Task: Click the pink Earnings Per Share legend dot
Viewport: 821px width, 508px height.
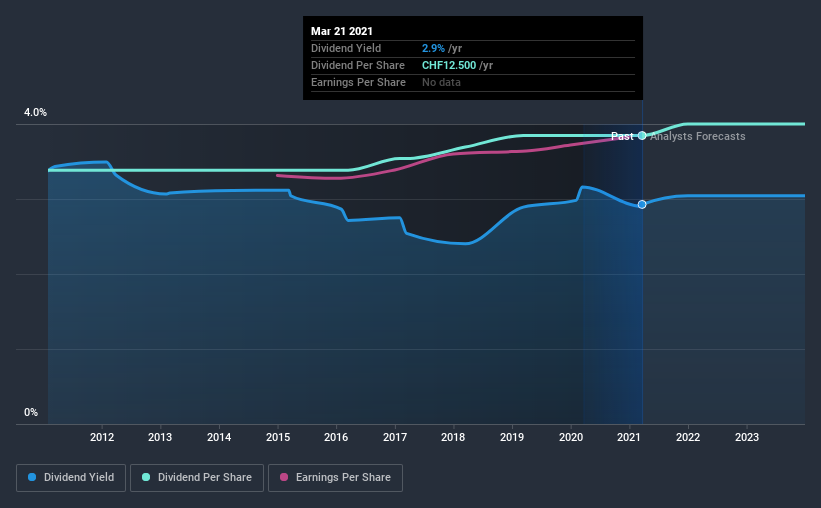Action: point(284,477)
